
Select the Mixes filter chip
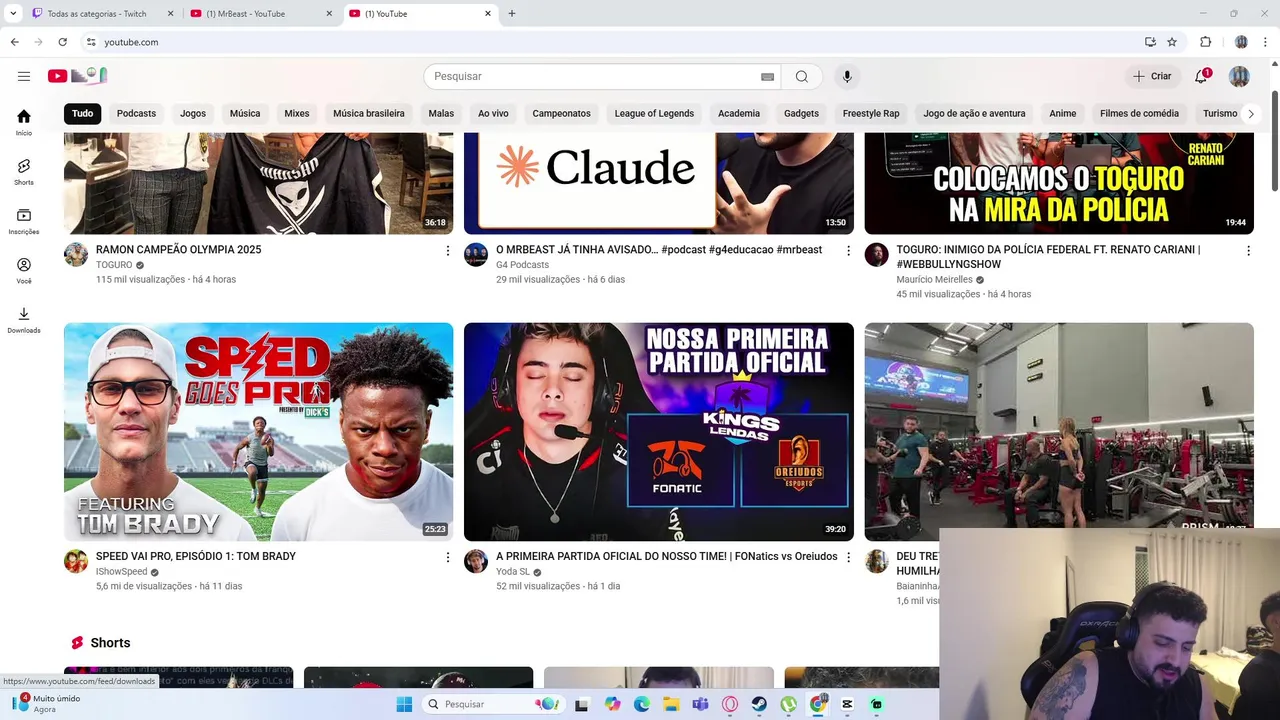click(297, 113)
